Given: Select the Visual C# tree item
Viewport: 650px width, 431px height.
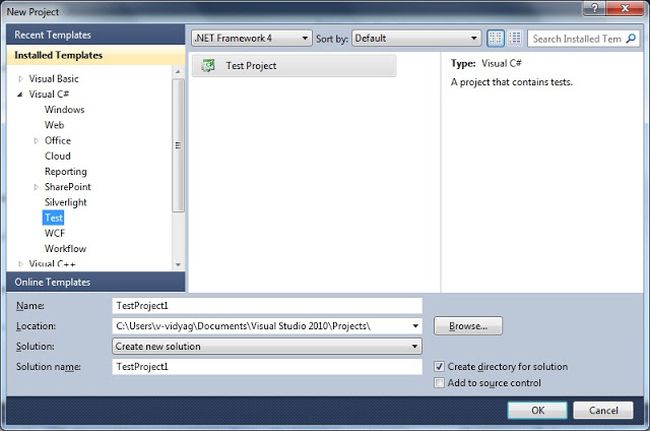Looking at the screenshot, I should coord(49,94).
